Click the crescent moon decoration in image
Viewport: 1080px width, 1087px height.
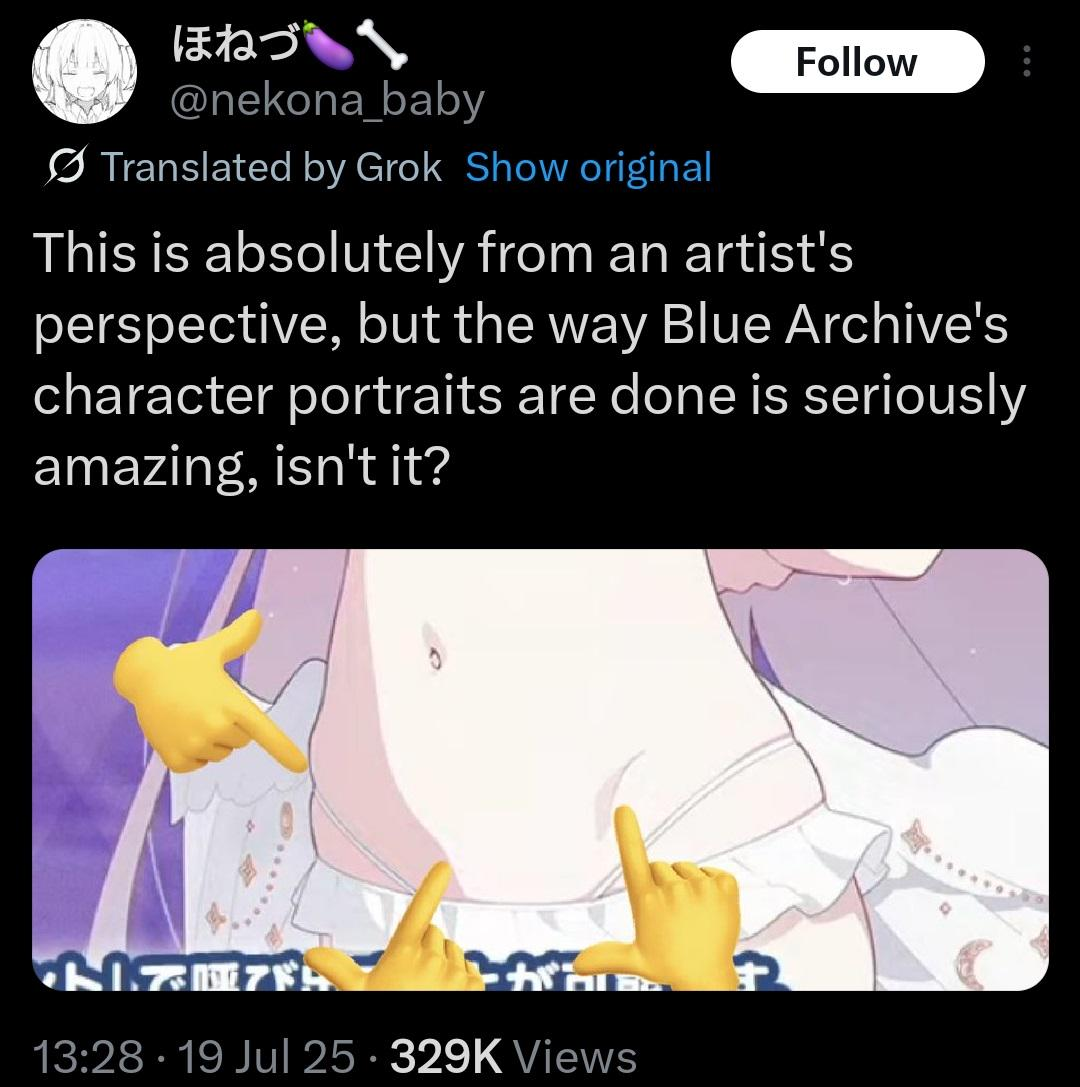[973, 962]
